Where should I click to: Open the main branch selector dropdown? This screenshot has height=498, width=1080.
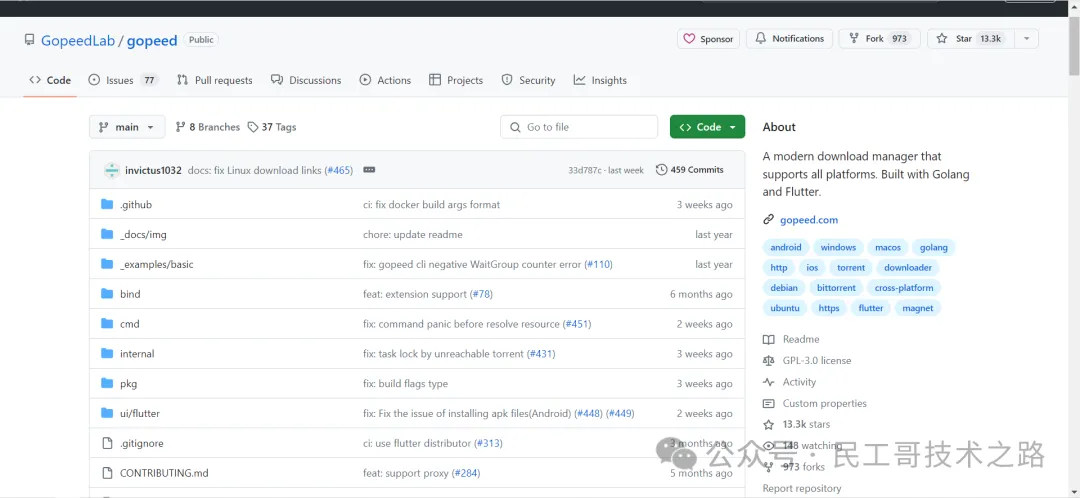pos(127,127)
